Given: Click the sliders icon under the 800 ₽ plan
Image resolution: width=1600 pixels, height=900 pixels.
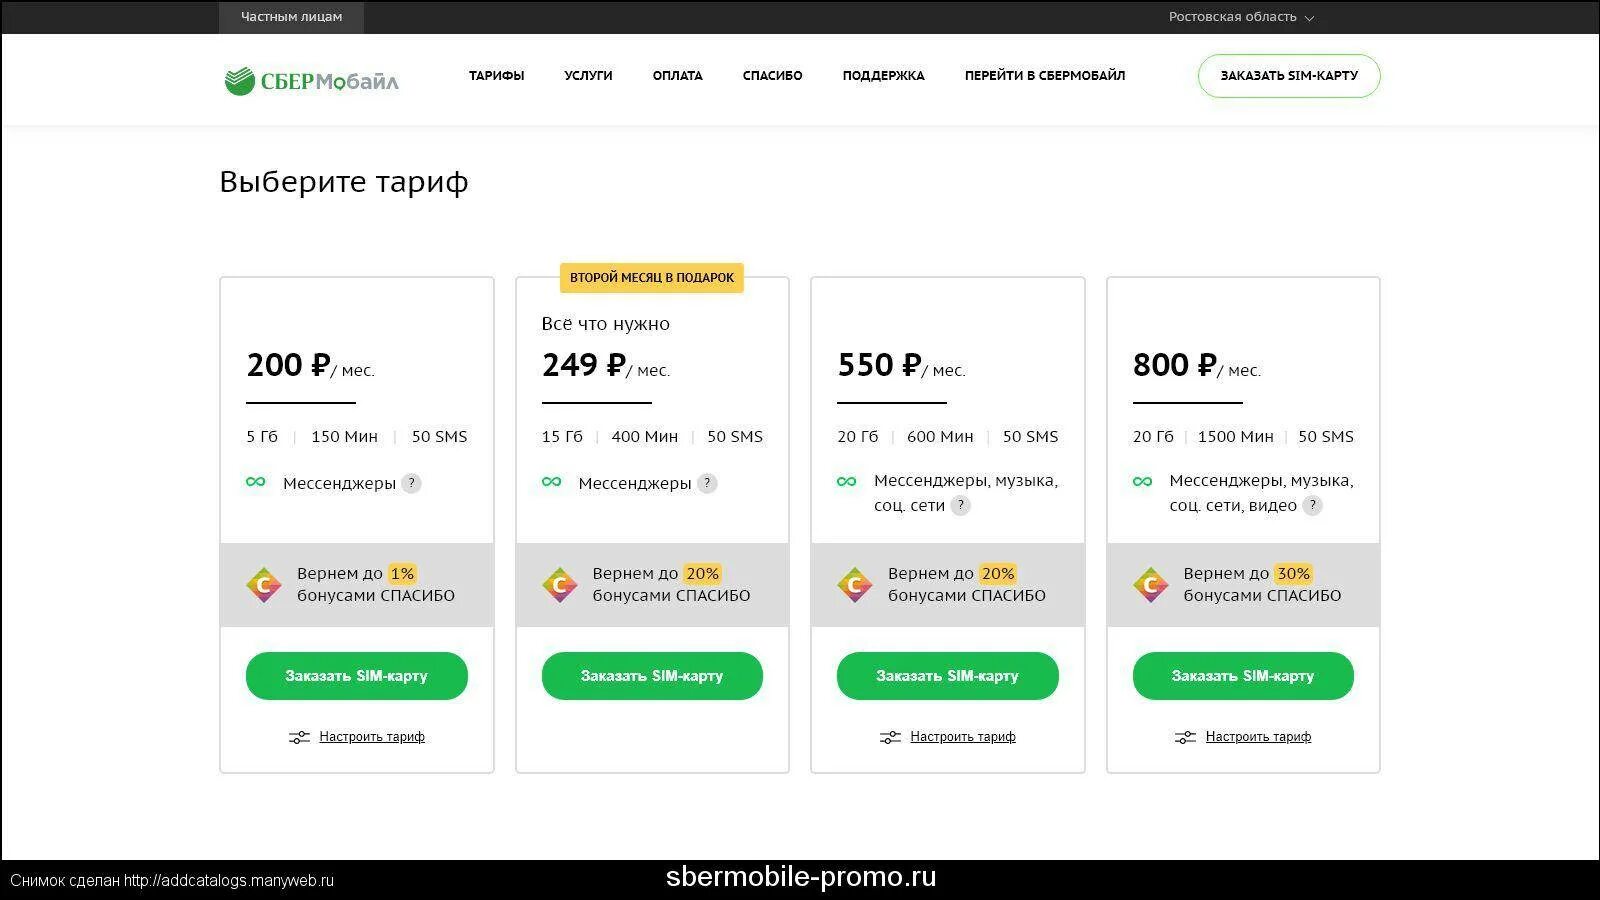Looking at the screenshot, I should (1185, 738).
